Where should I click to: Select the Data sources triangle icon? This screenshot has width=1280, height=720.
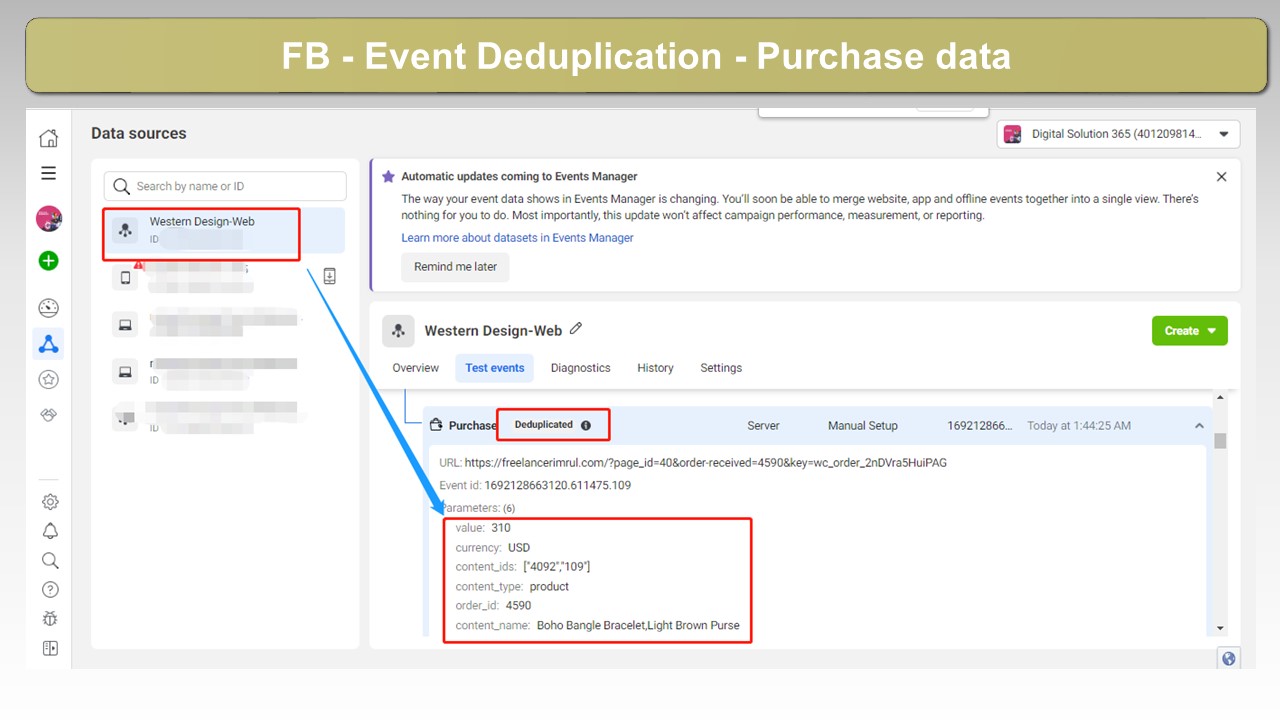48,344
